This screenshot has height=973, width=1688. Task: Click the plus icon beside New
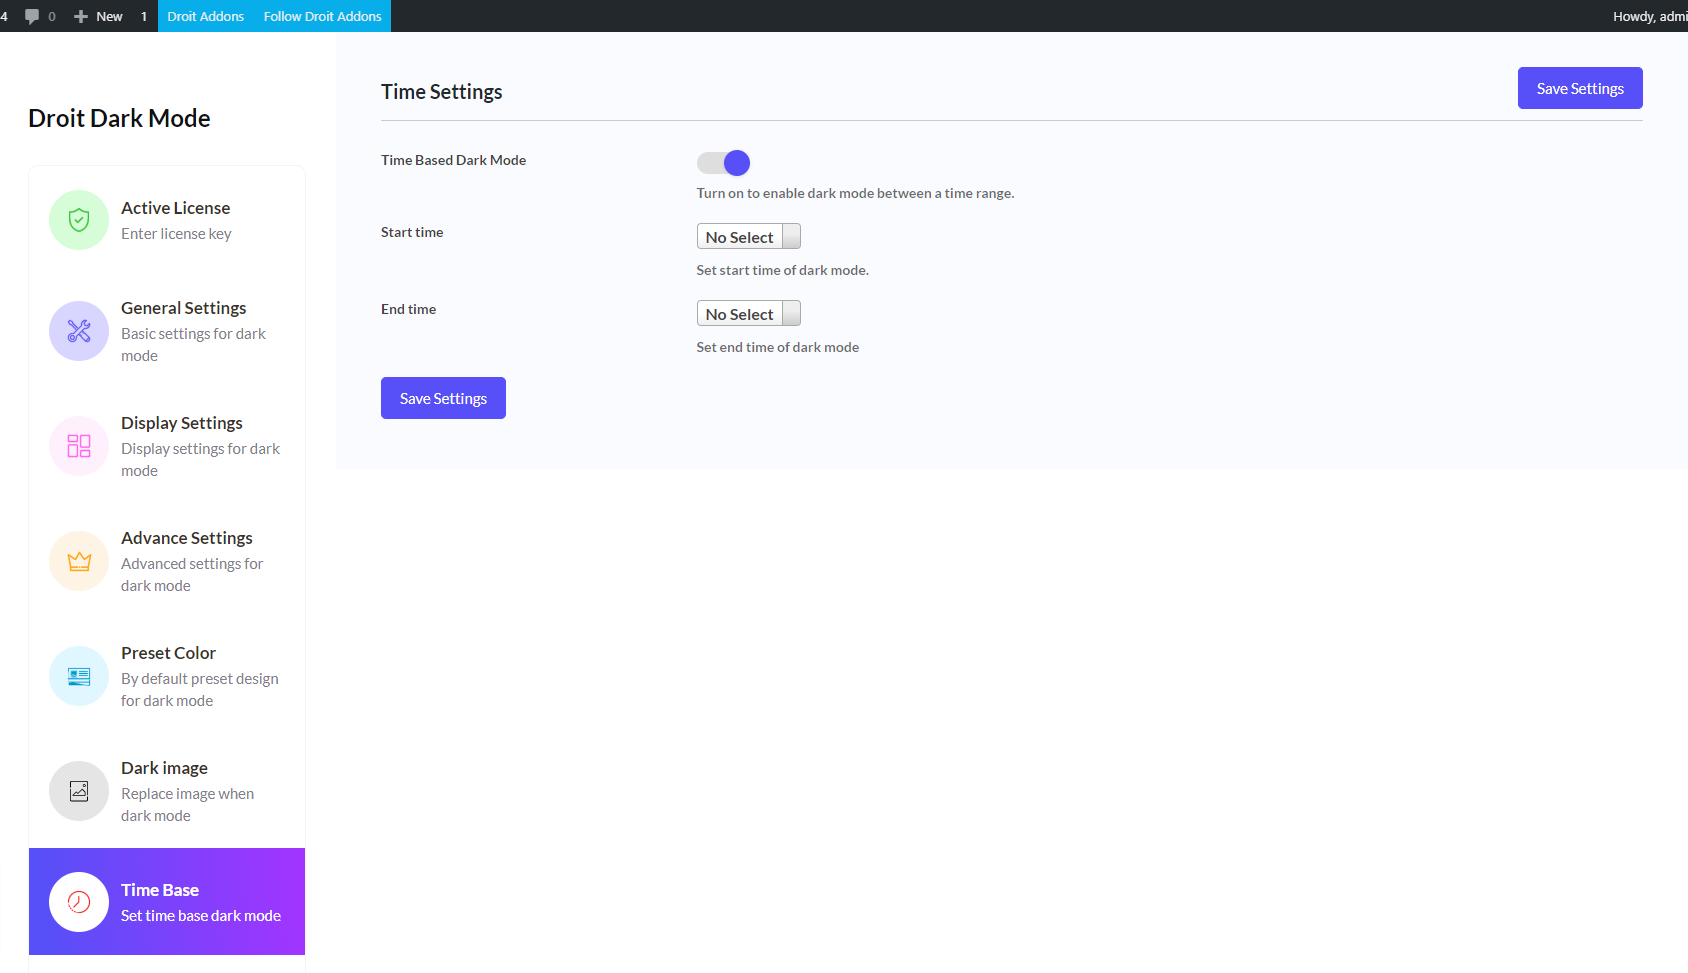(81, 16)
